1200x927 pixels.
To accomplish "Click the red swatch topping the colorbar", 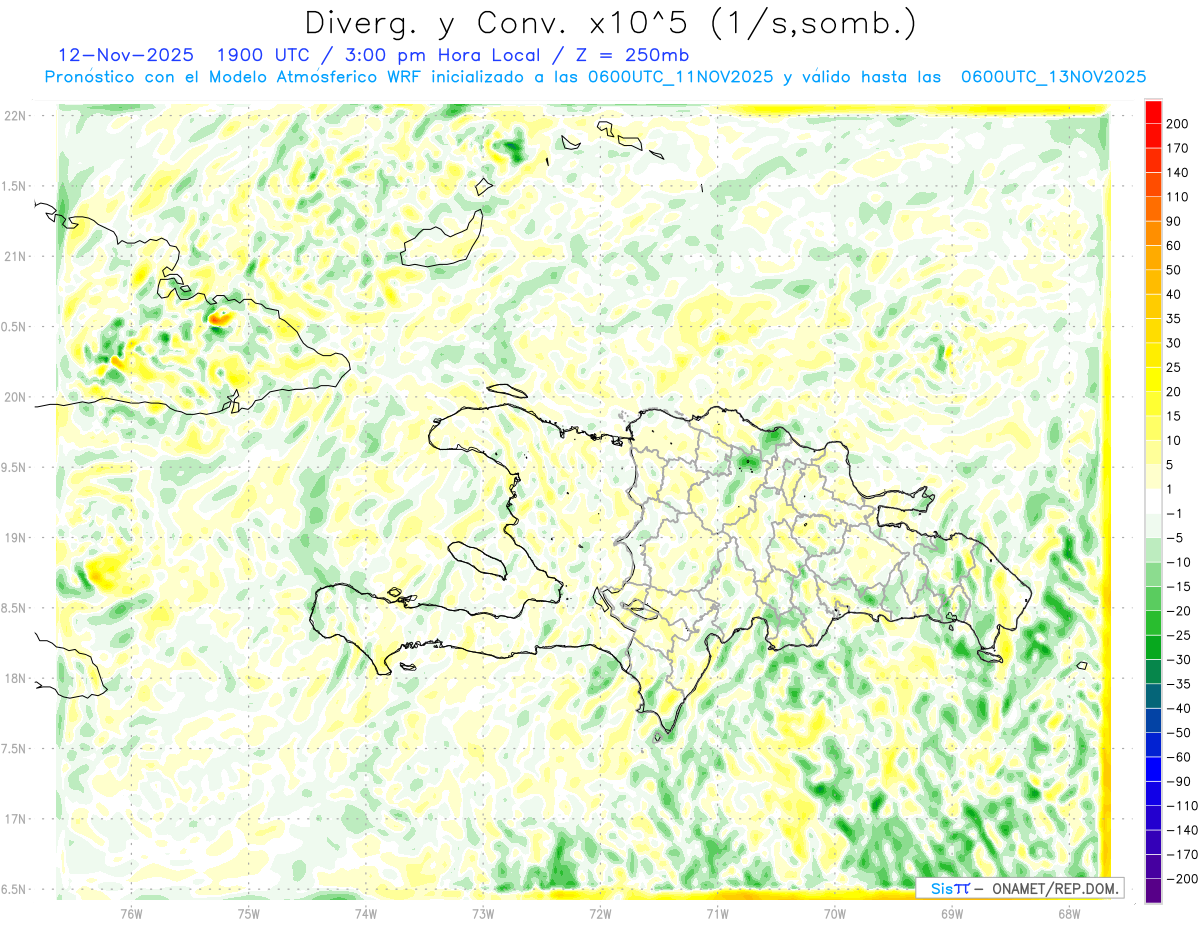I will (1153, 111).
